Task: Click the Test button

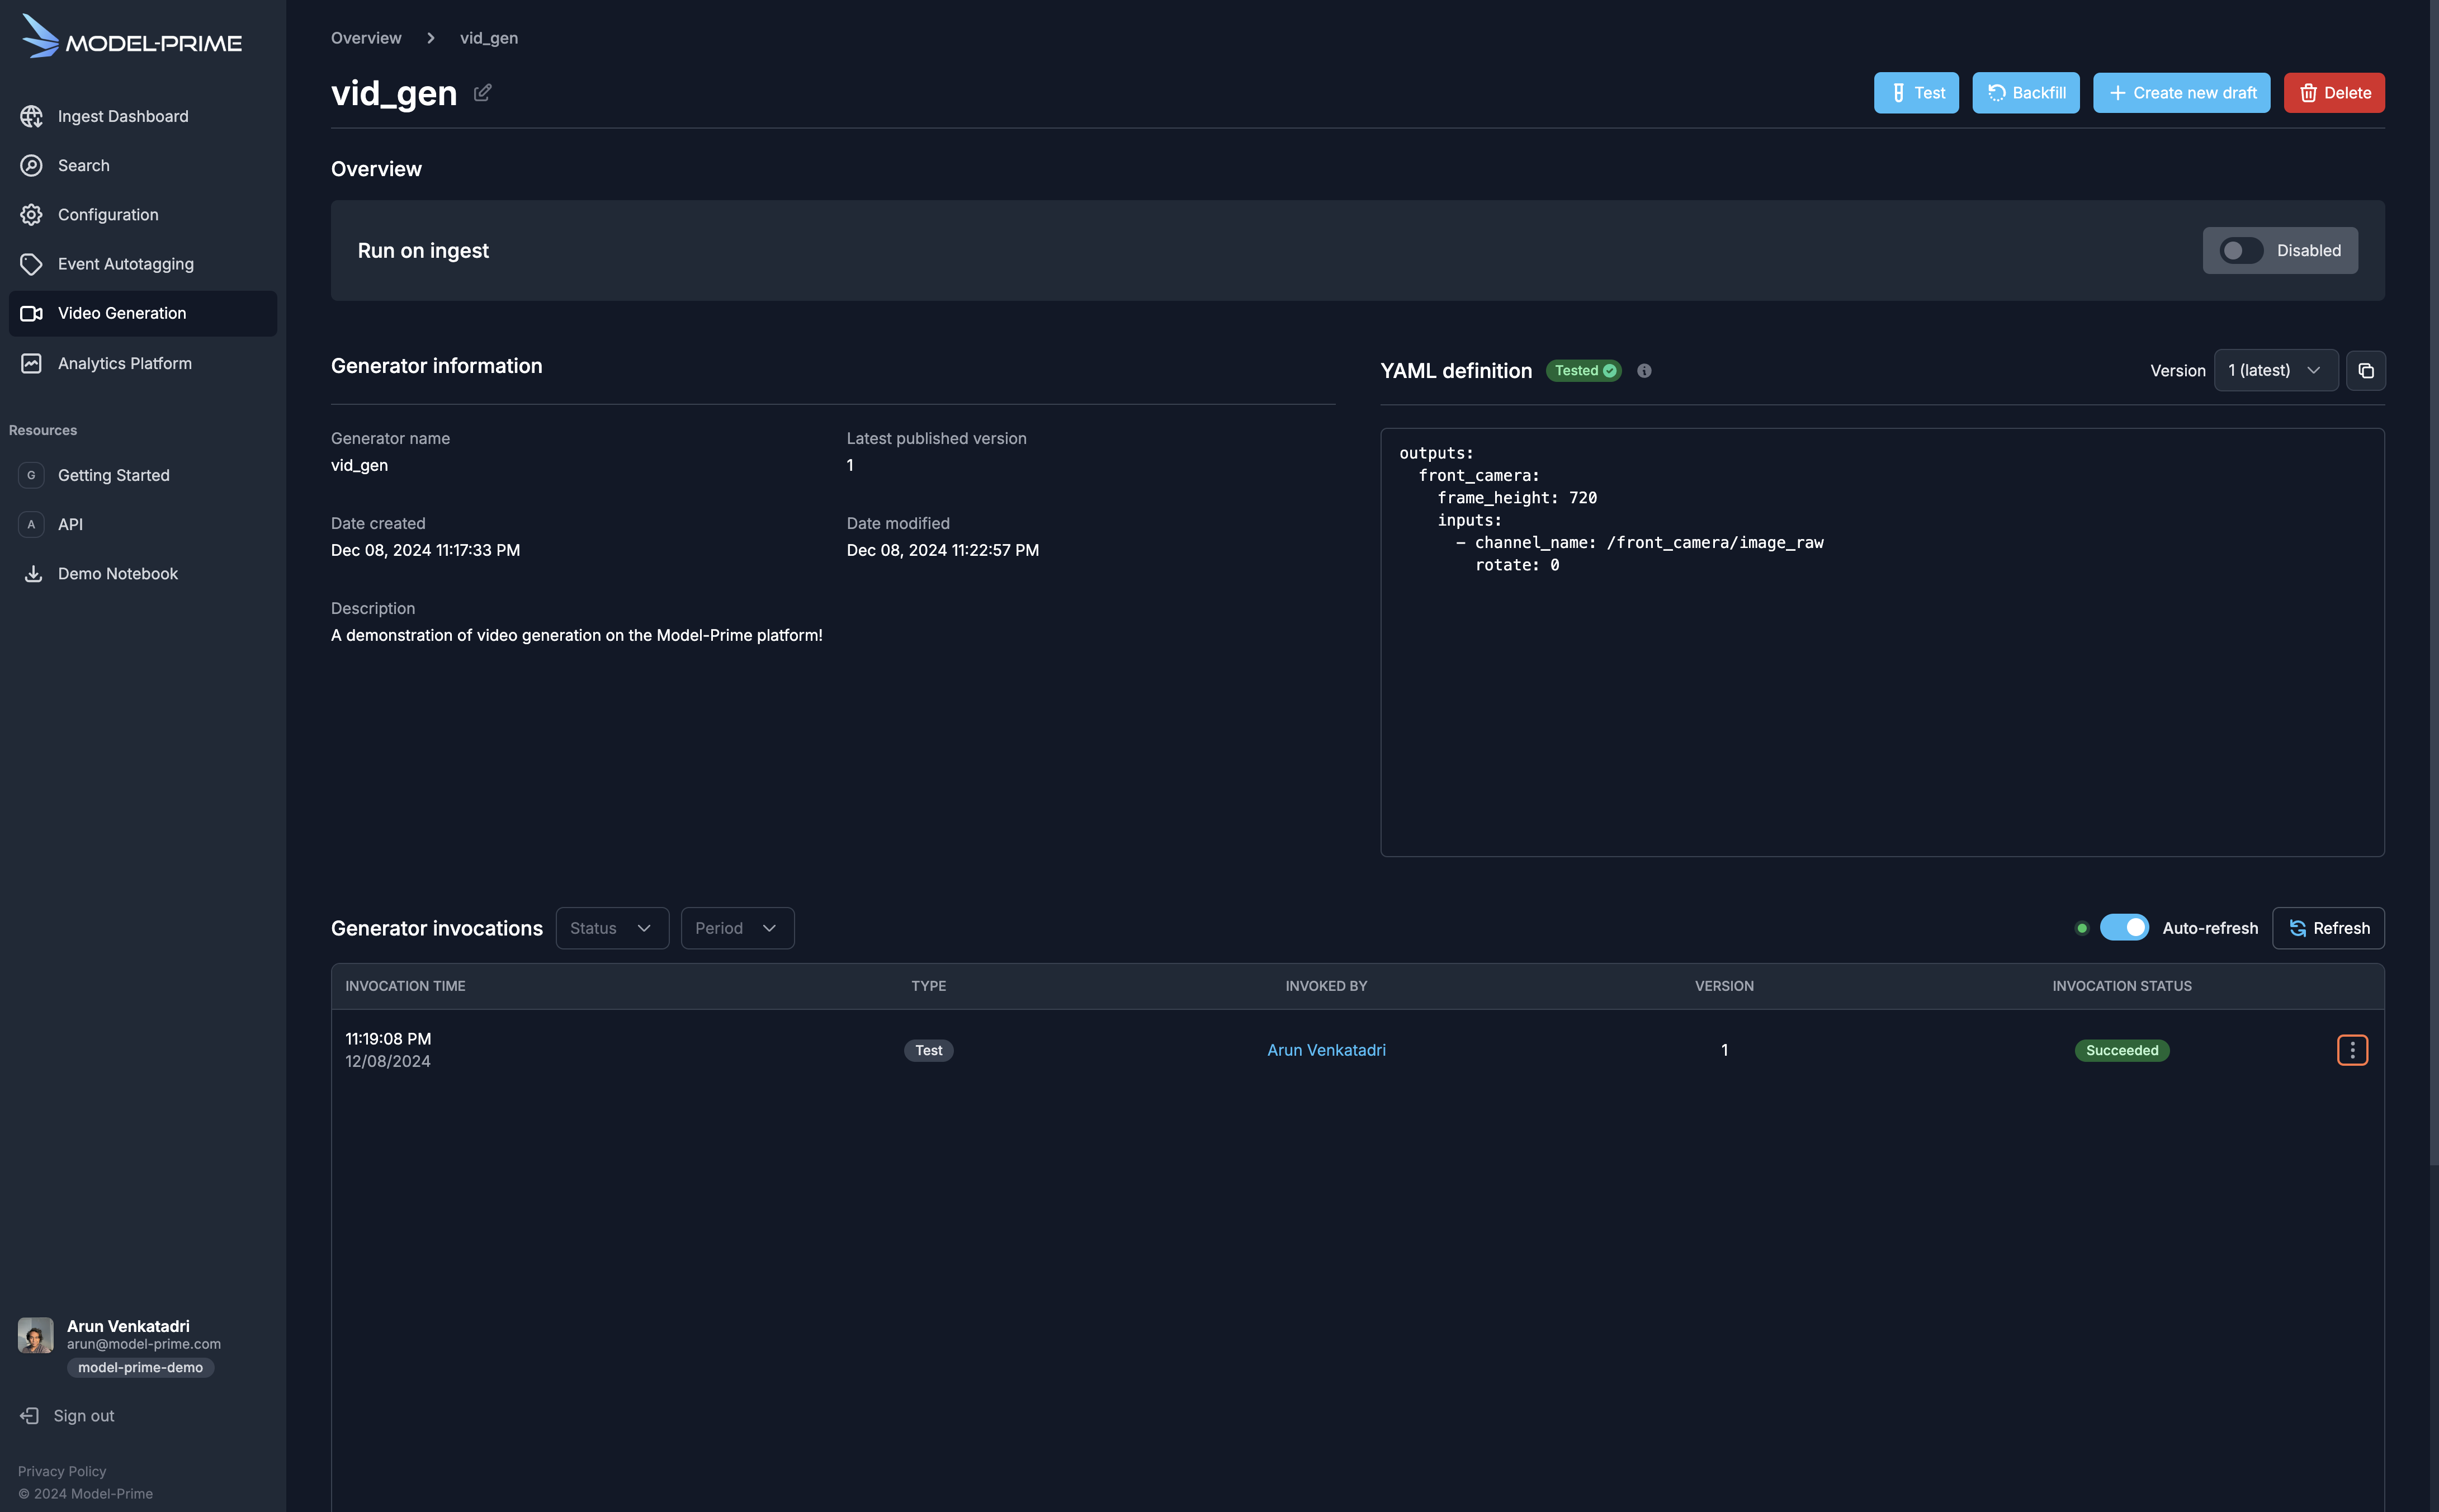Action: coord(1916,93)
